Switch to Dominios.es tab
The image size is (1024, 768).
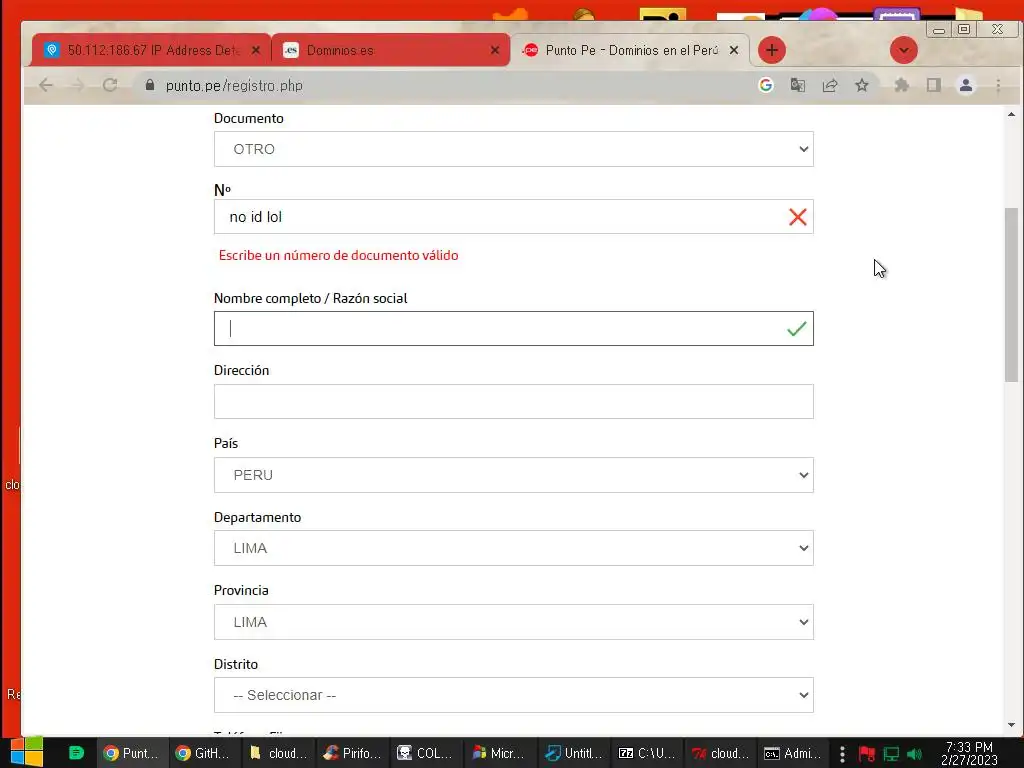point(391,50)
